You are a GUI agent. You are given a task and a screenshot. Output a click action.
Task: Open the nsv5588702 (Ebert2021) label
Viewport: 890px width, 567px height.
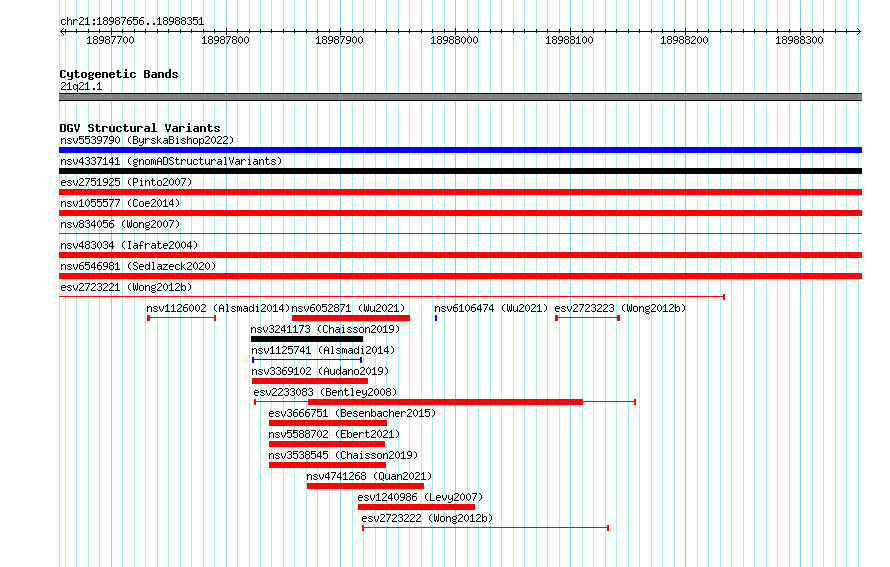[334, 434]
